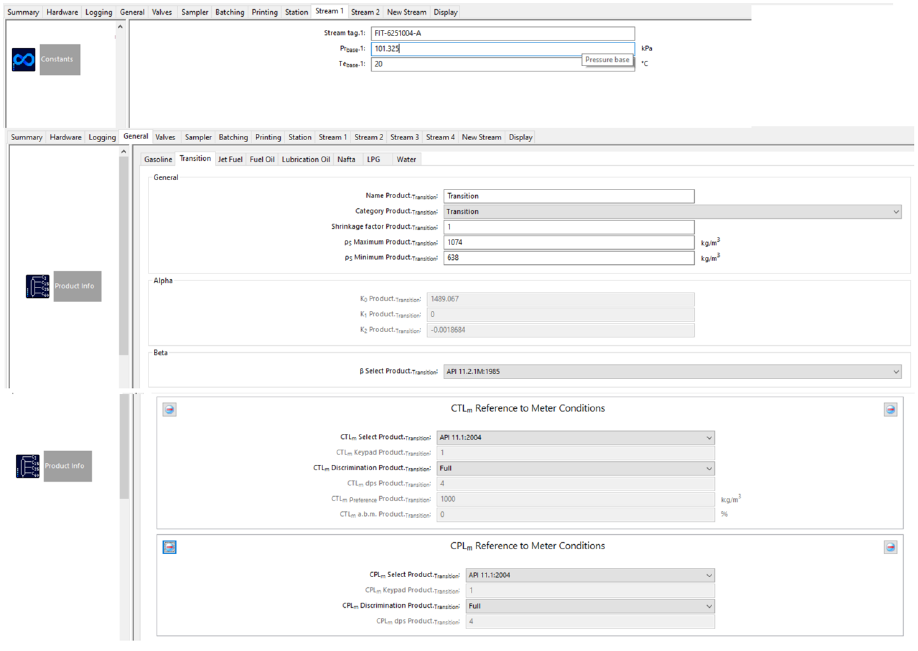Click left round icon in CTLm section header
The height and width of the screenshot is (651, 918).
170,409
